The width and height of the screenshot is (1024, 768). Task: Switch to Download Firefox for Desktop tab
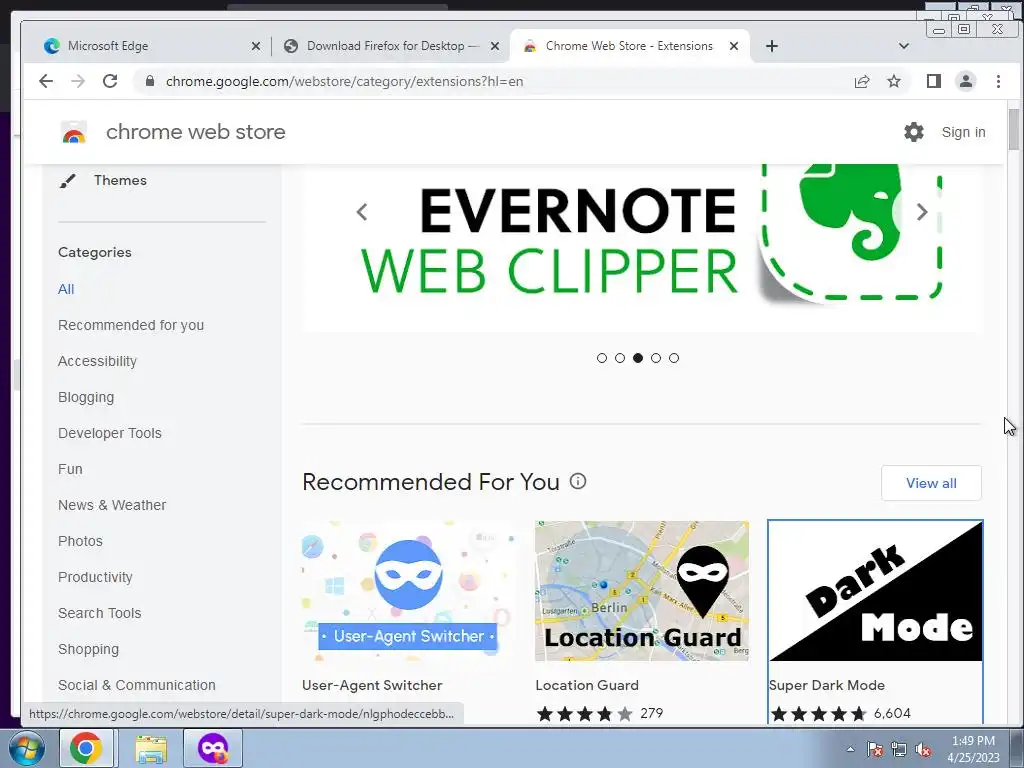click(x=391, y=46)
